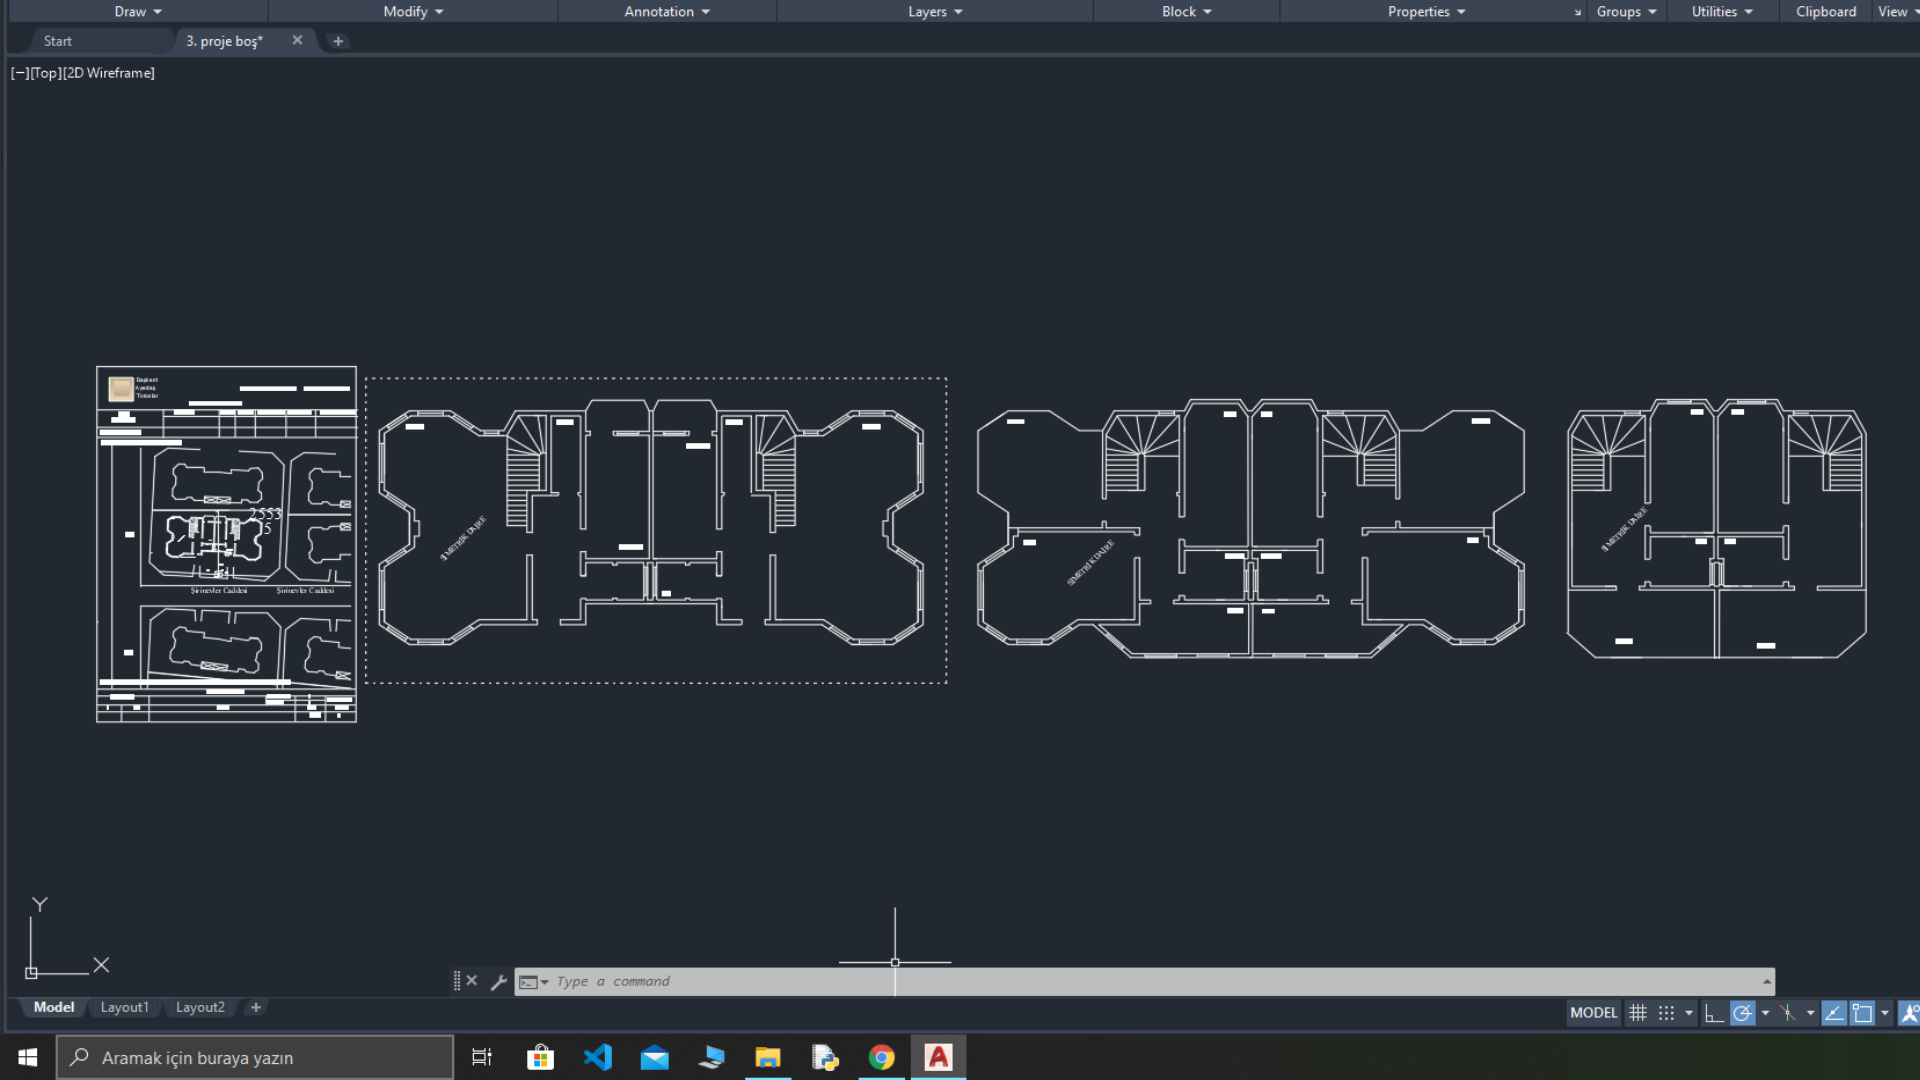Expand the Draw ribbon panel
Viewport: 1920px width, 1080px height.
pos(138,11)
